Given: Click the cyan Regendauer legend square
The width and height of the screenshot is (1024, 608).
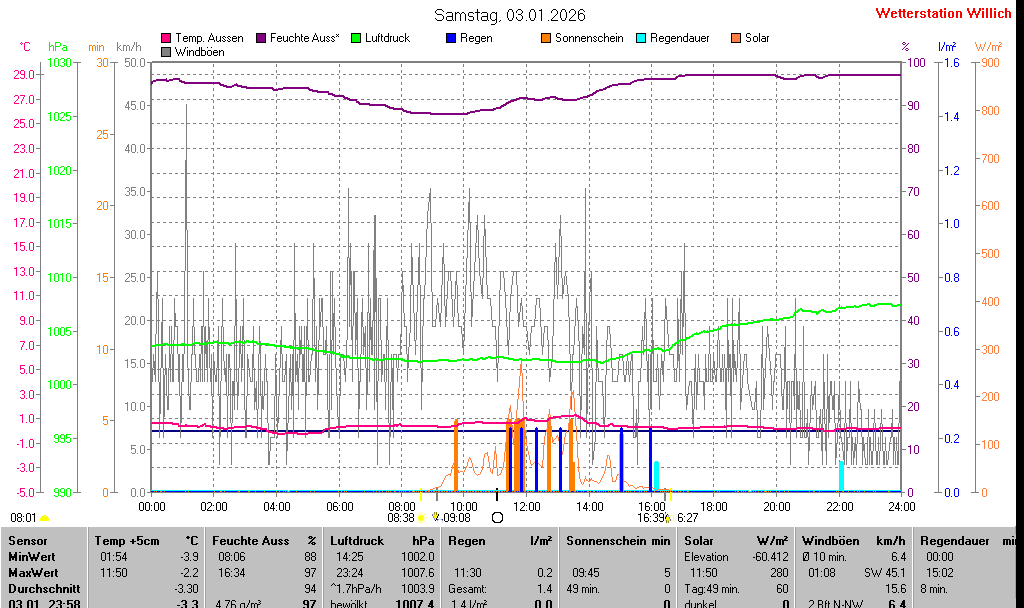Looking at the screenshot, I should coord(641,38).
